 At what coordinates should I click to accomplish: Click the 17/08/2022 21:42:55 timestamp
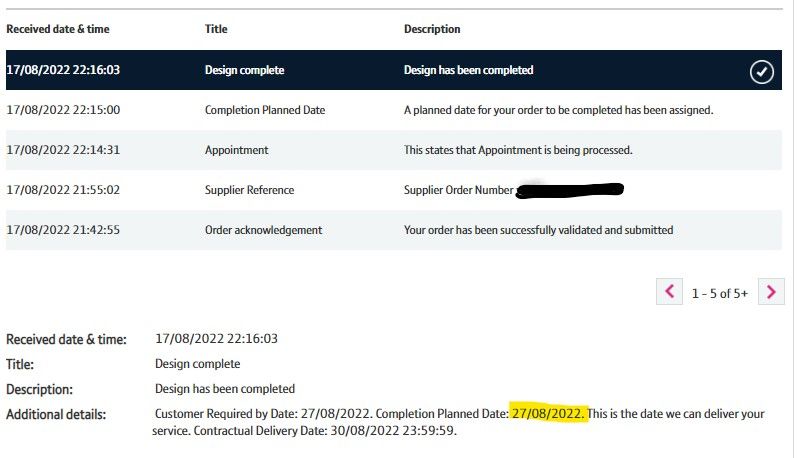63,230
